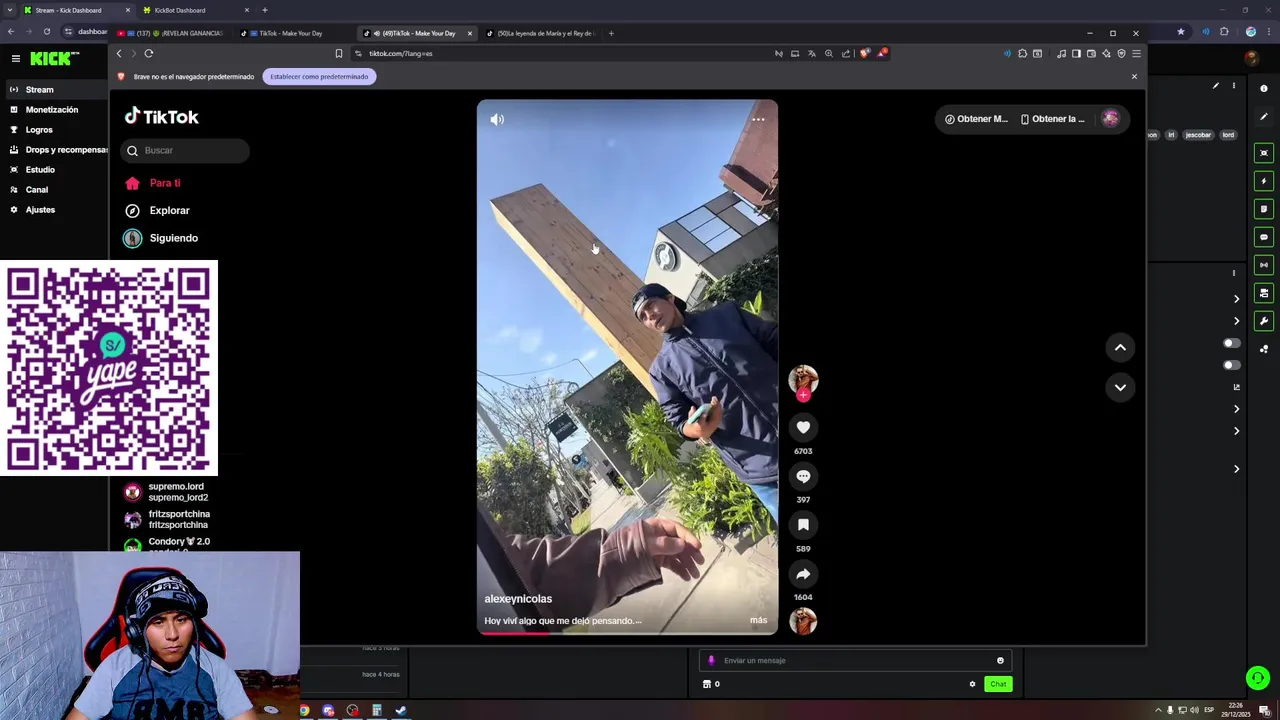Open Brave hamburger menu
Screen dimensions: 1280x720
tap(1136, 53)
